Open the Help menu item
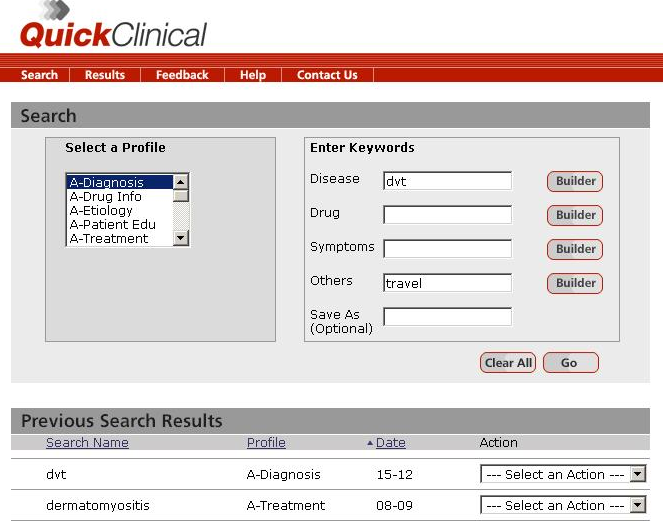 (253, 75)
